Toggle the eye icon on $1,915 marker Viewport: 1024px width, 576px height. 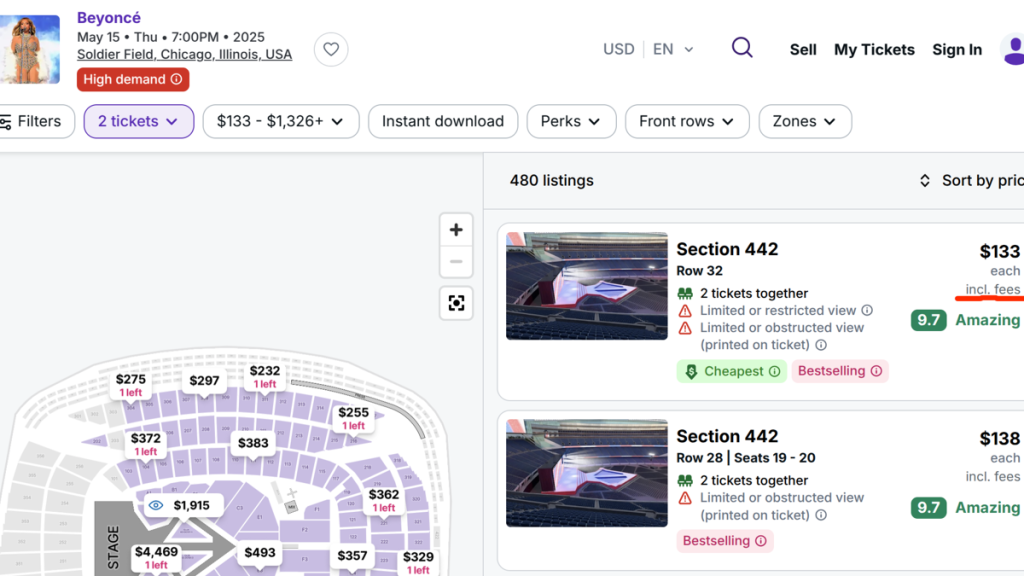[x=156, y=505]
